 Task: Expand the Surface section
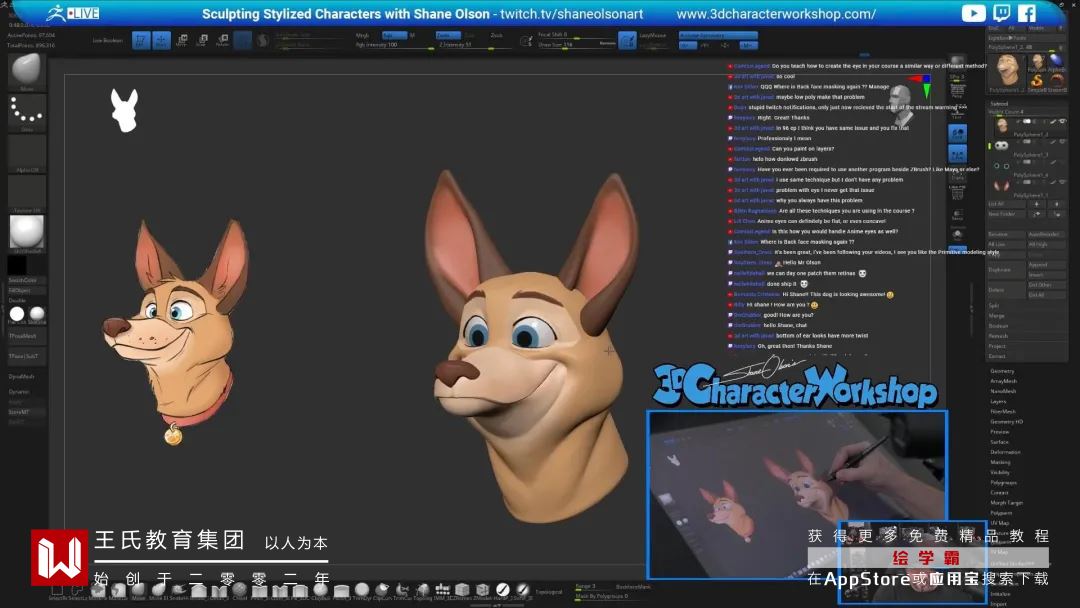[x=1000, y=442]
